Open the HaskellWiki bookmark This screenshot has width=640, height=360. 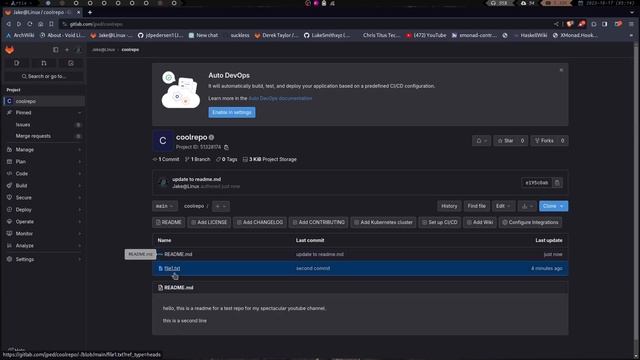(x=530, y=36)
